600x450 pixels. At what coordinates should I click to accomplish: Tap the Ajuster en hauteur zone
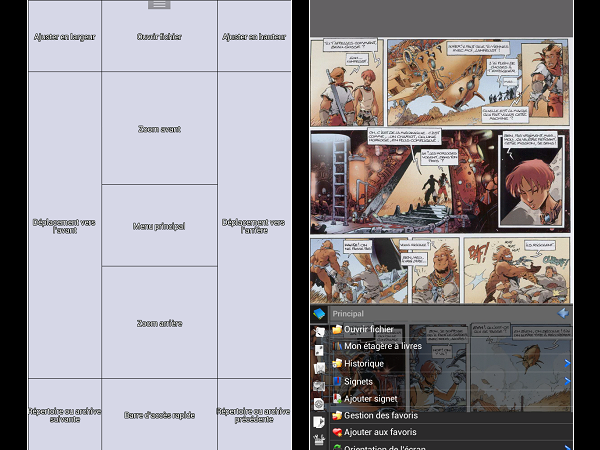[x=254, y=36]
